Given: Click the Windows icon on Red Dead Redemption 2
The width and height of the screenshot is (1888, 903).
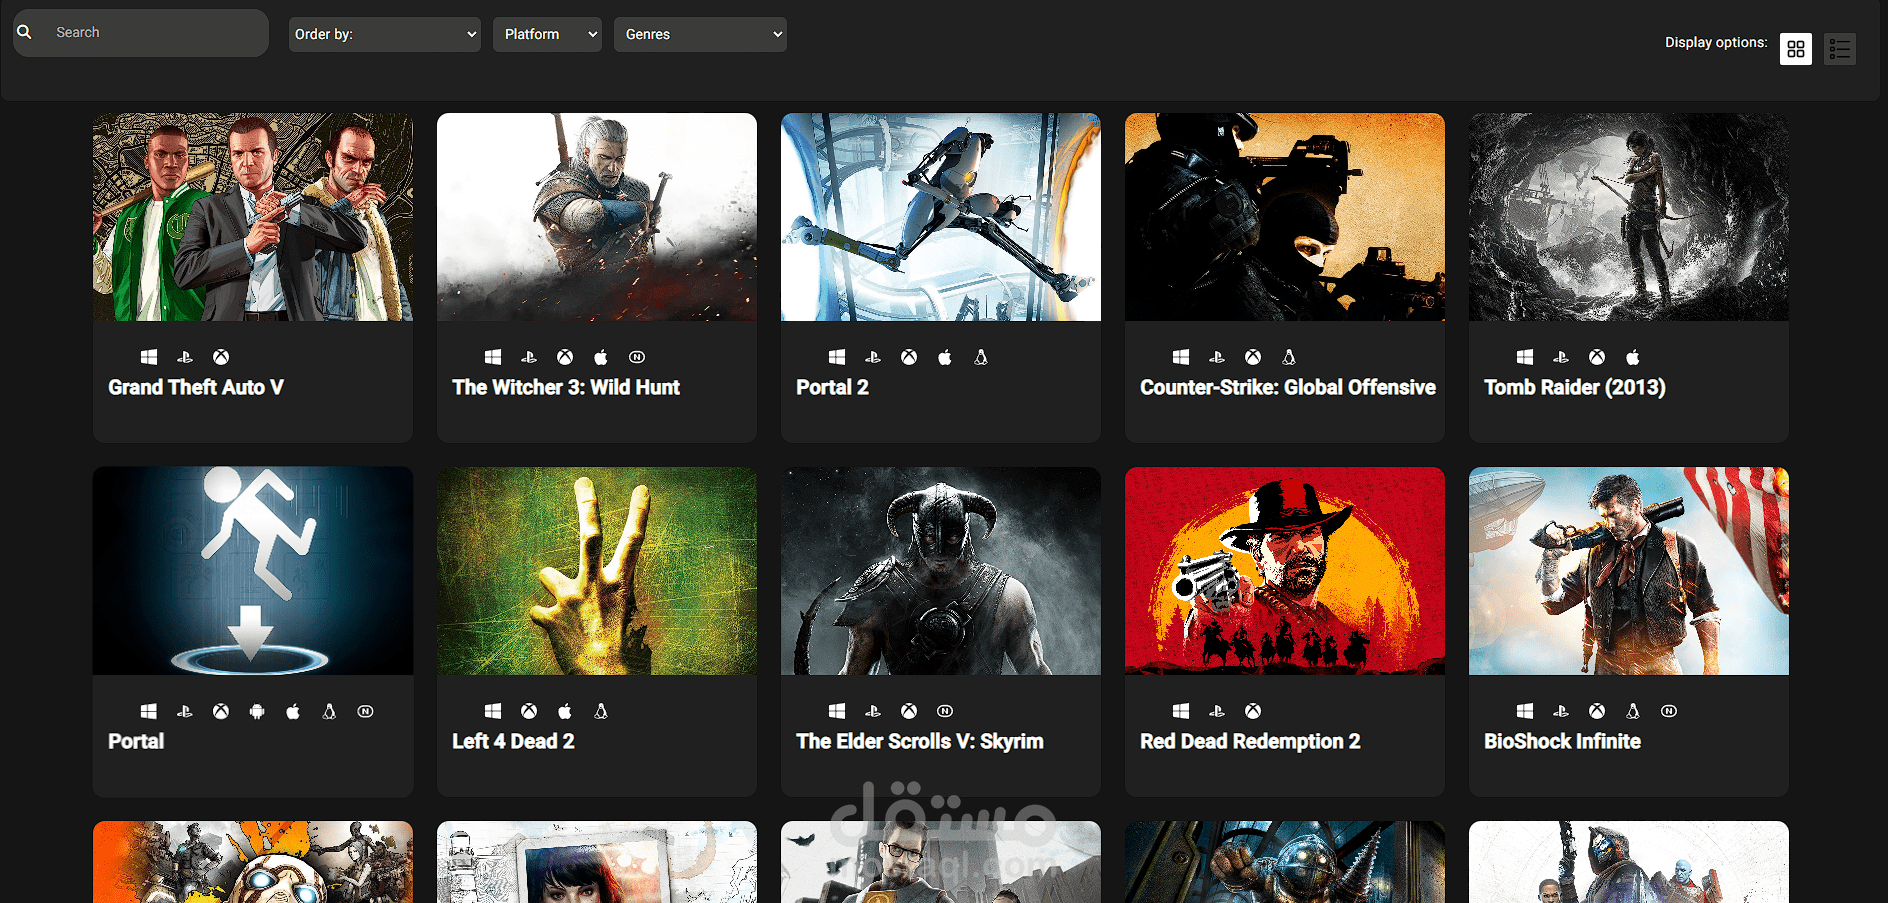Looking at the screenshot, I should tap(1181, 711).
